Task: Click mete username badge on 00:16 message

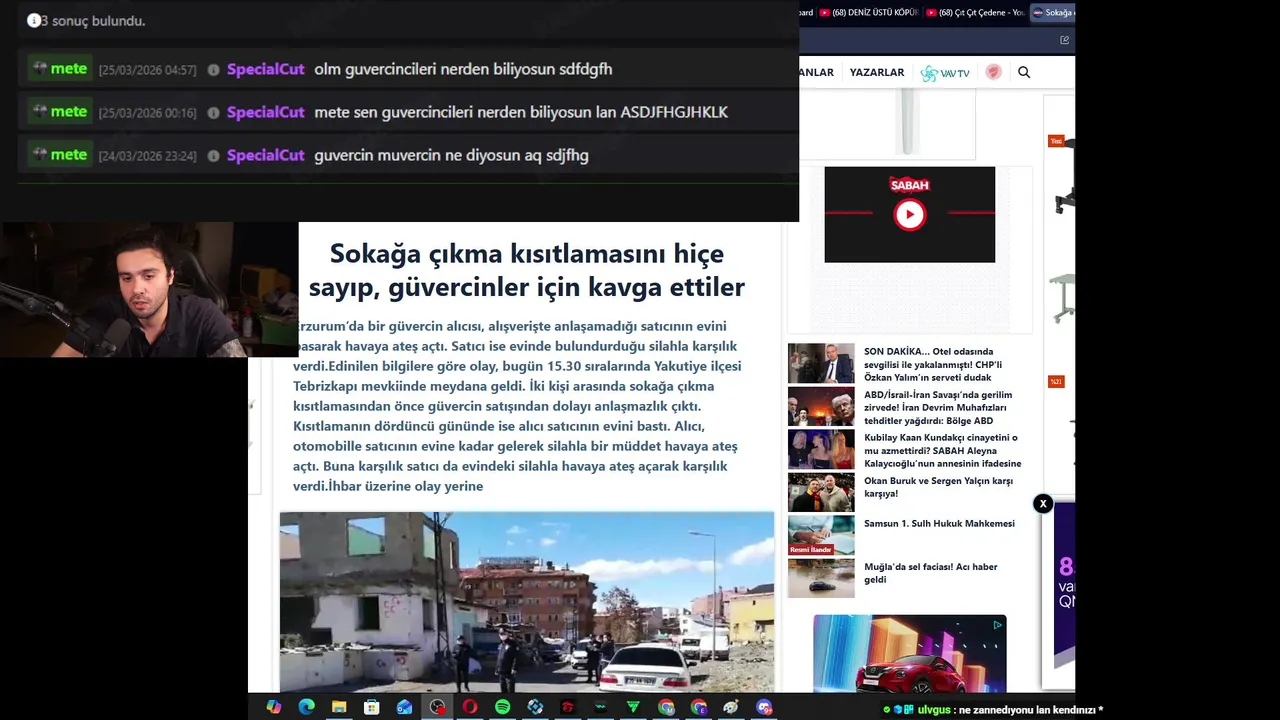Action: (60, 112)
